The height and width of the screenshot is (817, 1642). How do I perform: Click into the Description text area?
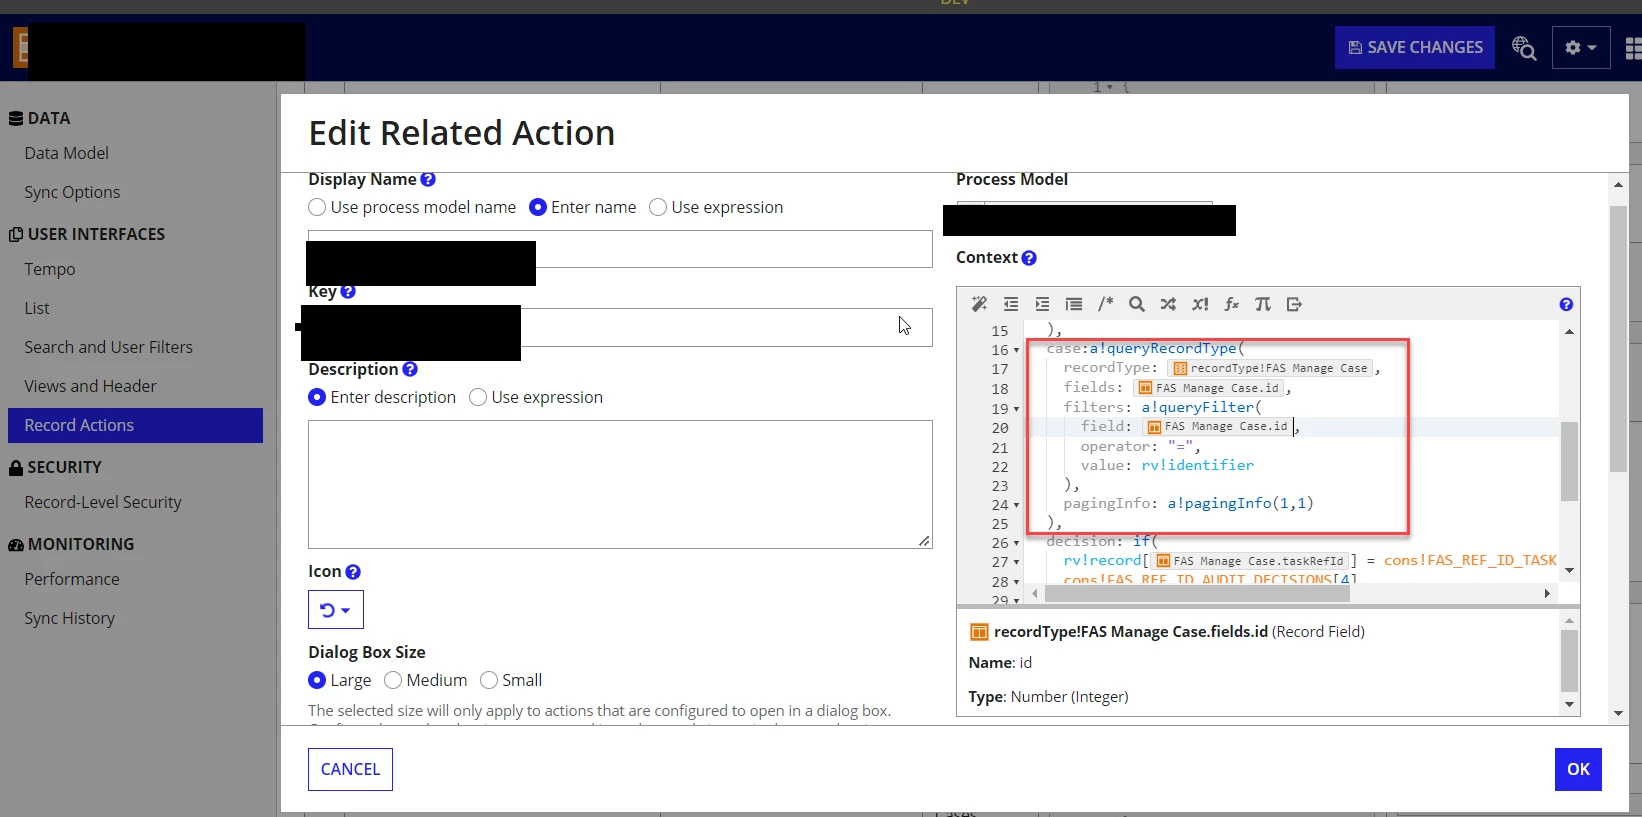point(620,484)
